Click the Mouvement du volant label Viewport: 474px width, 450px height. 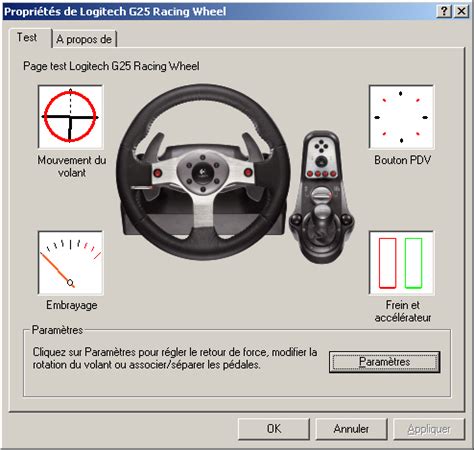point(72,166)
